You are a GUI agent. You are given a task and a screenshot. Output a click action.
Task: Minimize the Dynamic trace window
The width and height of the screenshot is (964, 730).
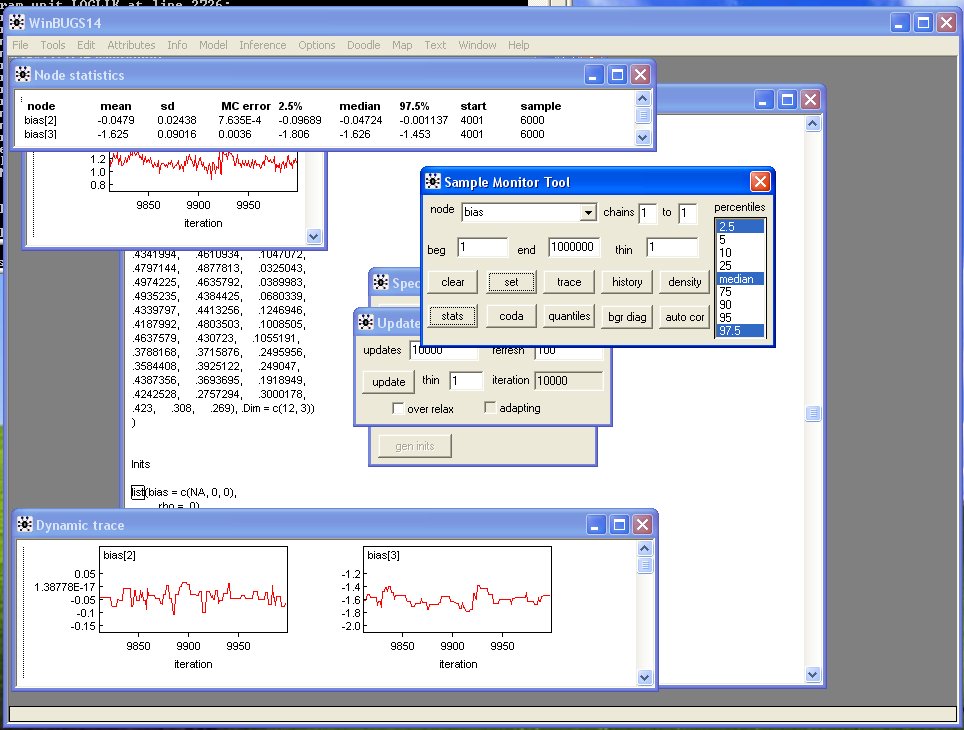(595, 525)
